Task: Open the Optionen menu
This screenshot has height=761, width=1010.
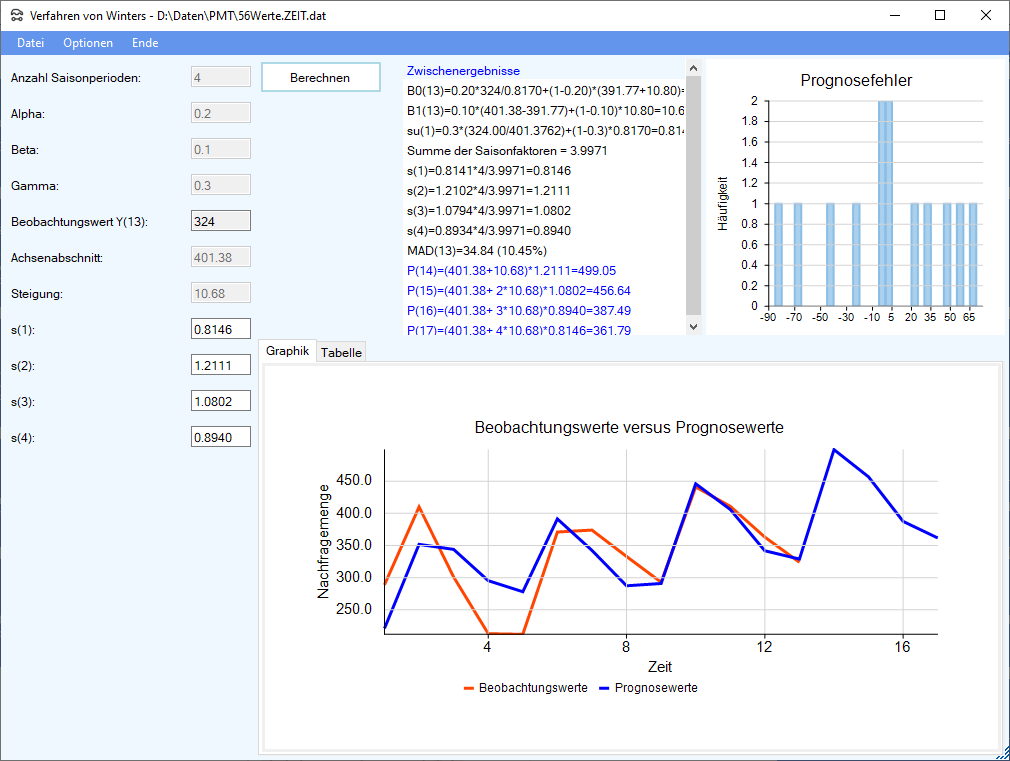Action: [x=88, y=43]
